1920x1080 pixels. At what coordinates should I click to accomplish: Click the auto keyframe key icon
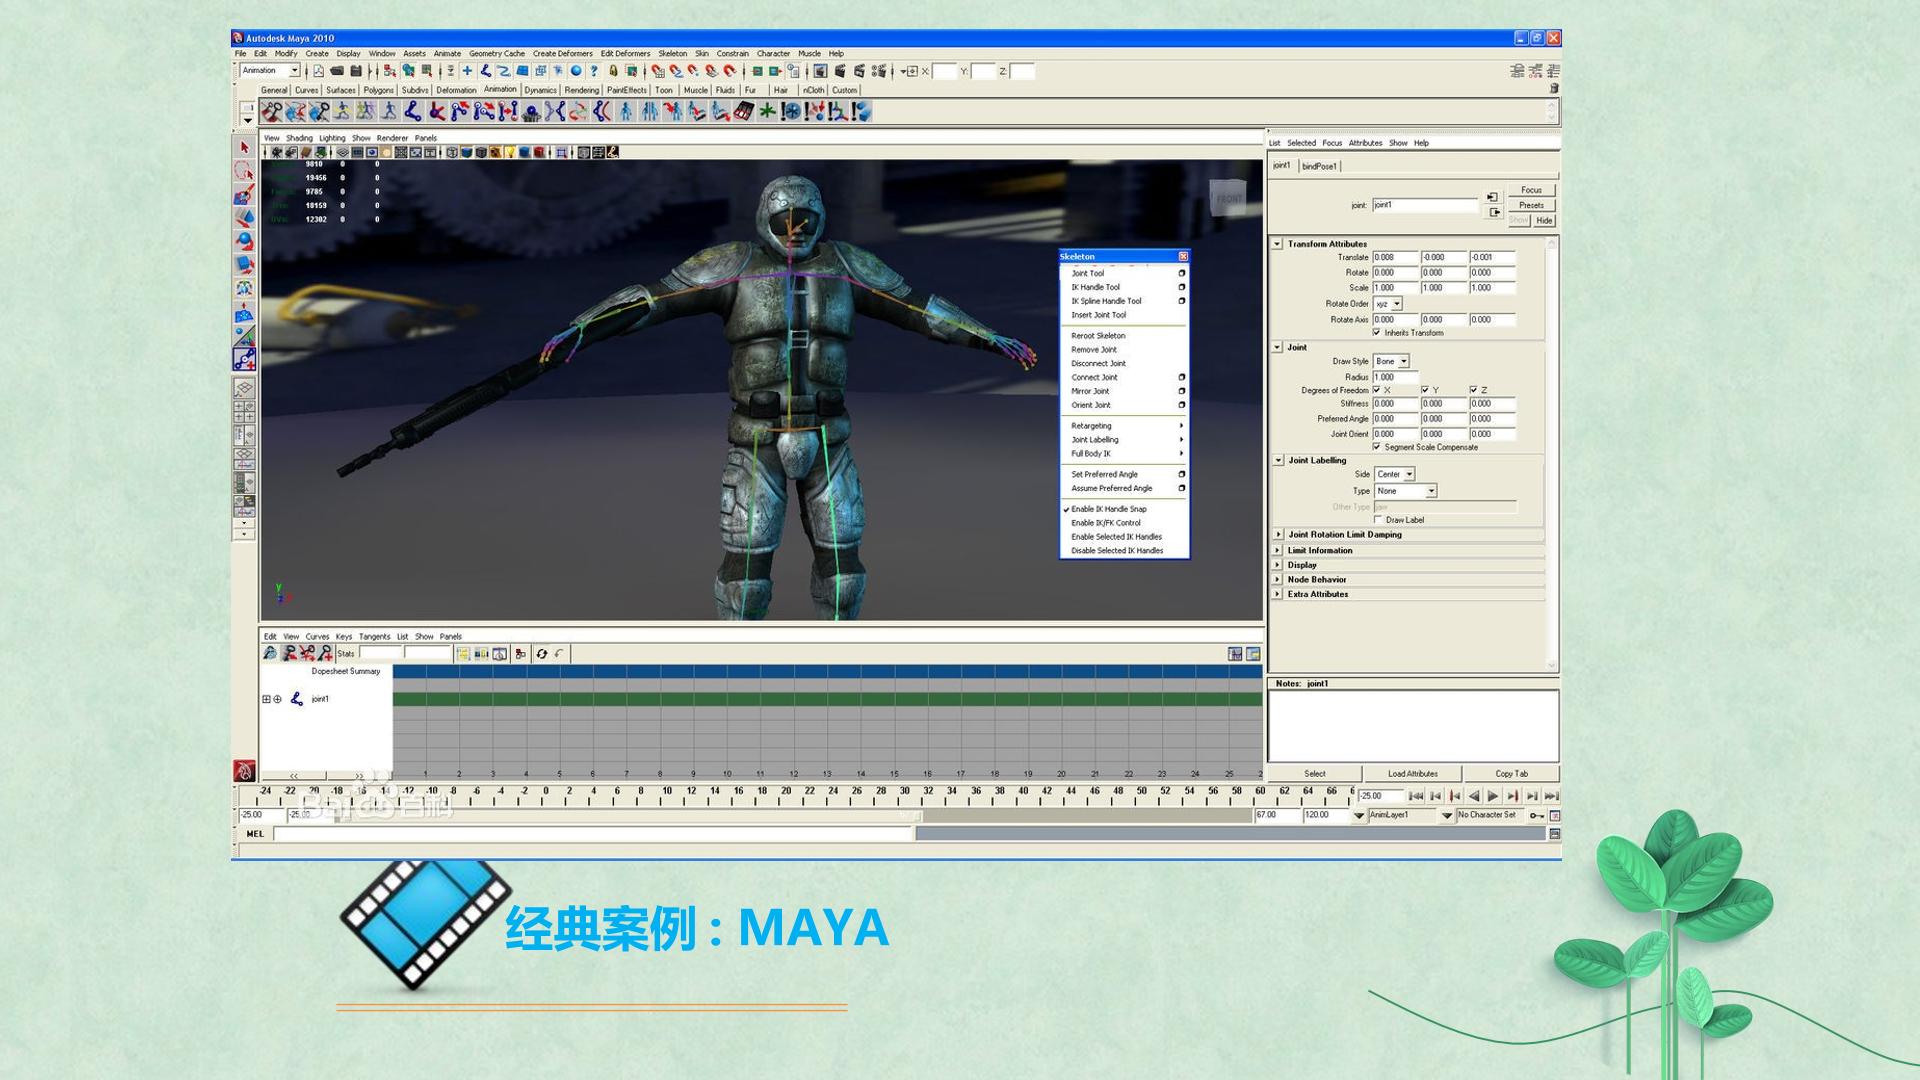[1536, 816]
